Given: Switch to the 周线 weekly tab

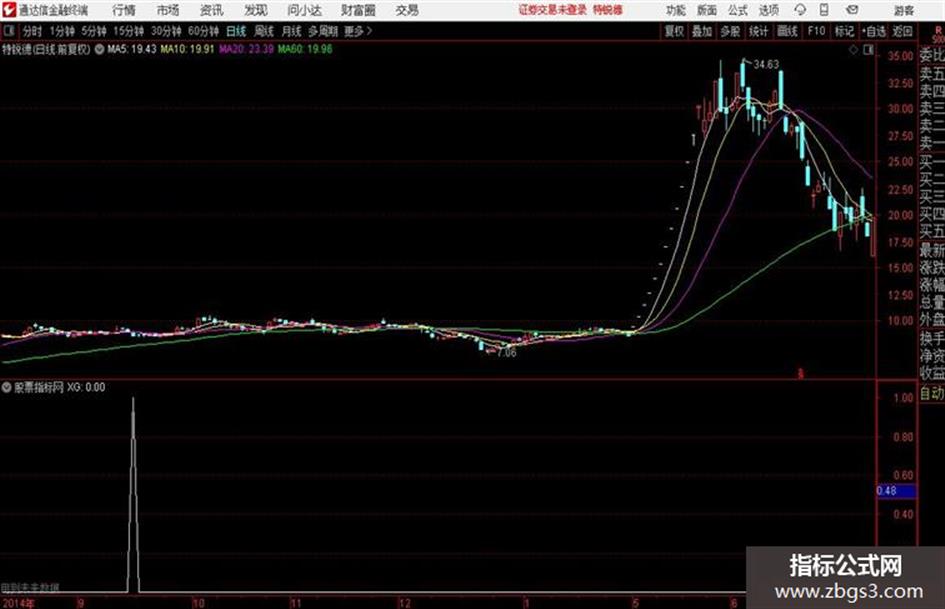Looking at the screenshot, I should [x=264, y=31].
